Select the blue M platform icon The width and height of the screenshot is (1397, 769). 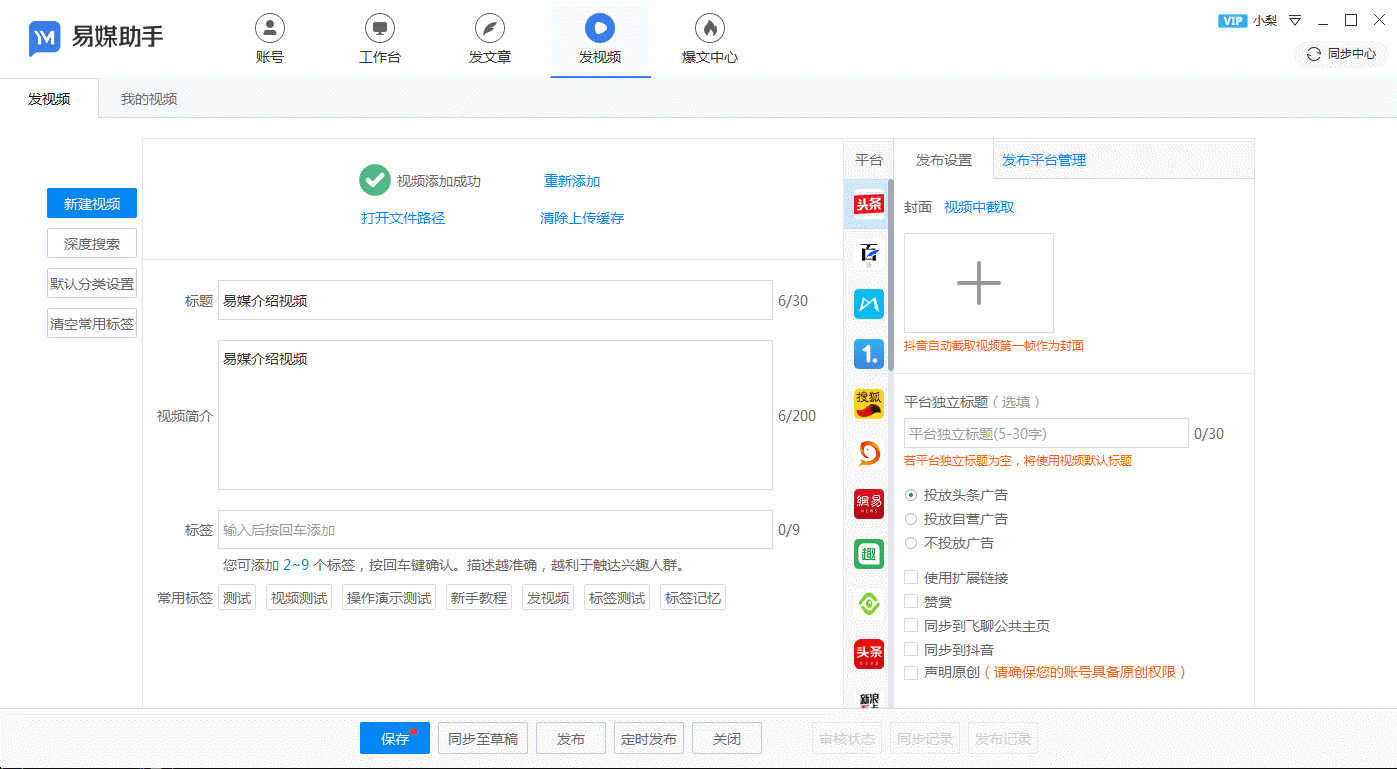tap(869, 303)
